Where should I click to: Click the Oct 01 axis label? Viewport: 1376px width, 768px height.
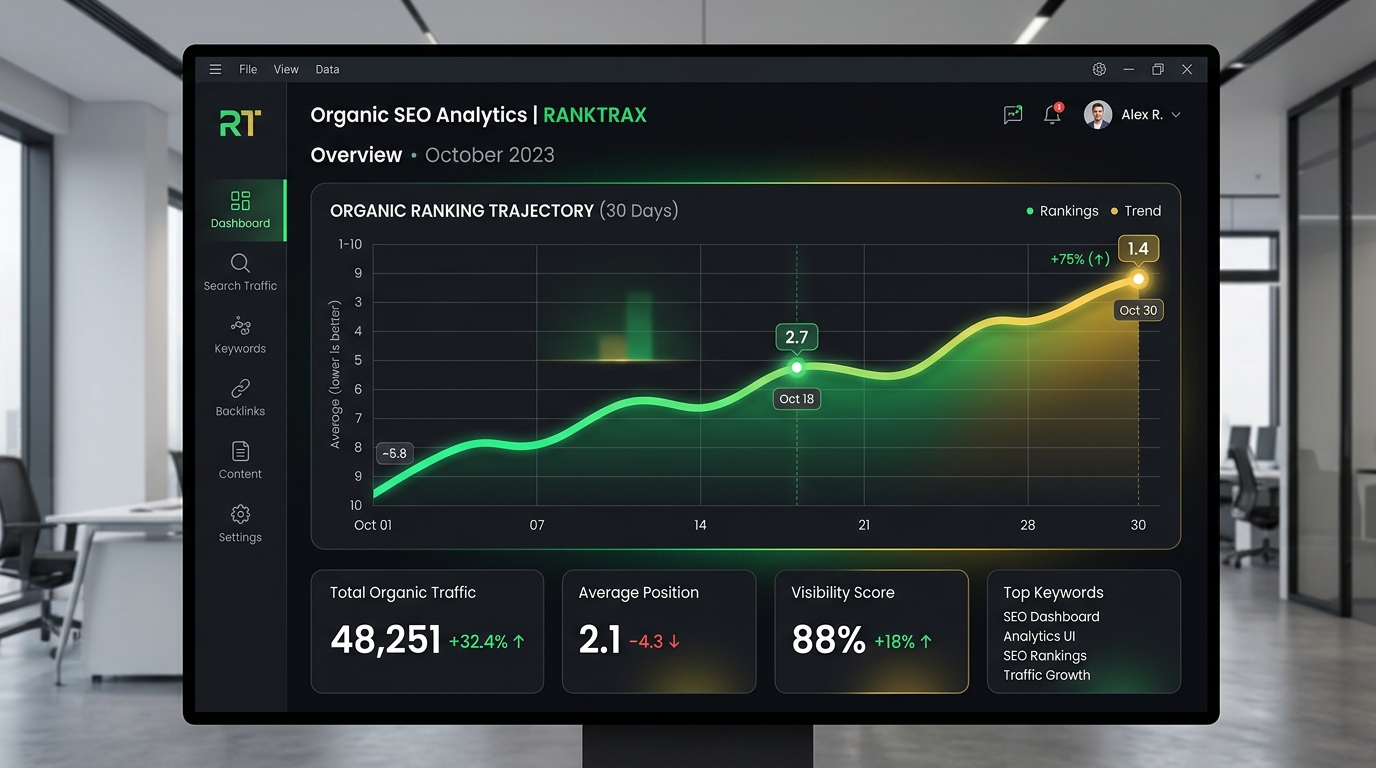point(373,525)
